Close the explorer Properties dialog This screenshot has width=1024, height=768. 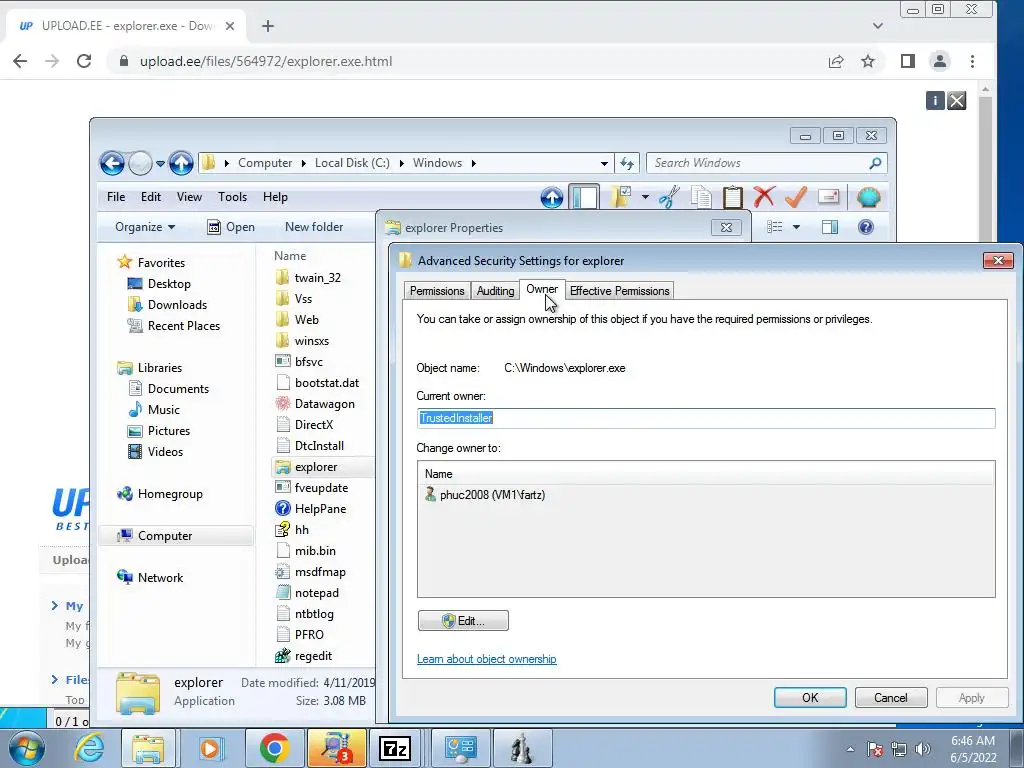point(726,227)
